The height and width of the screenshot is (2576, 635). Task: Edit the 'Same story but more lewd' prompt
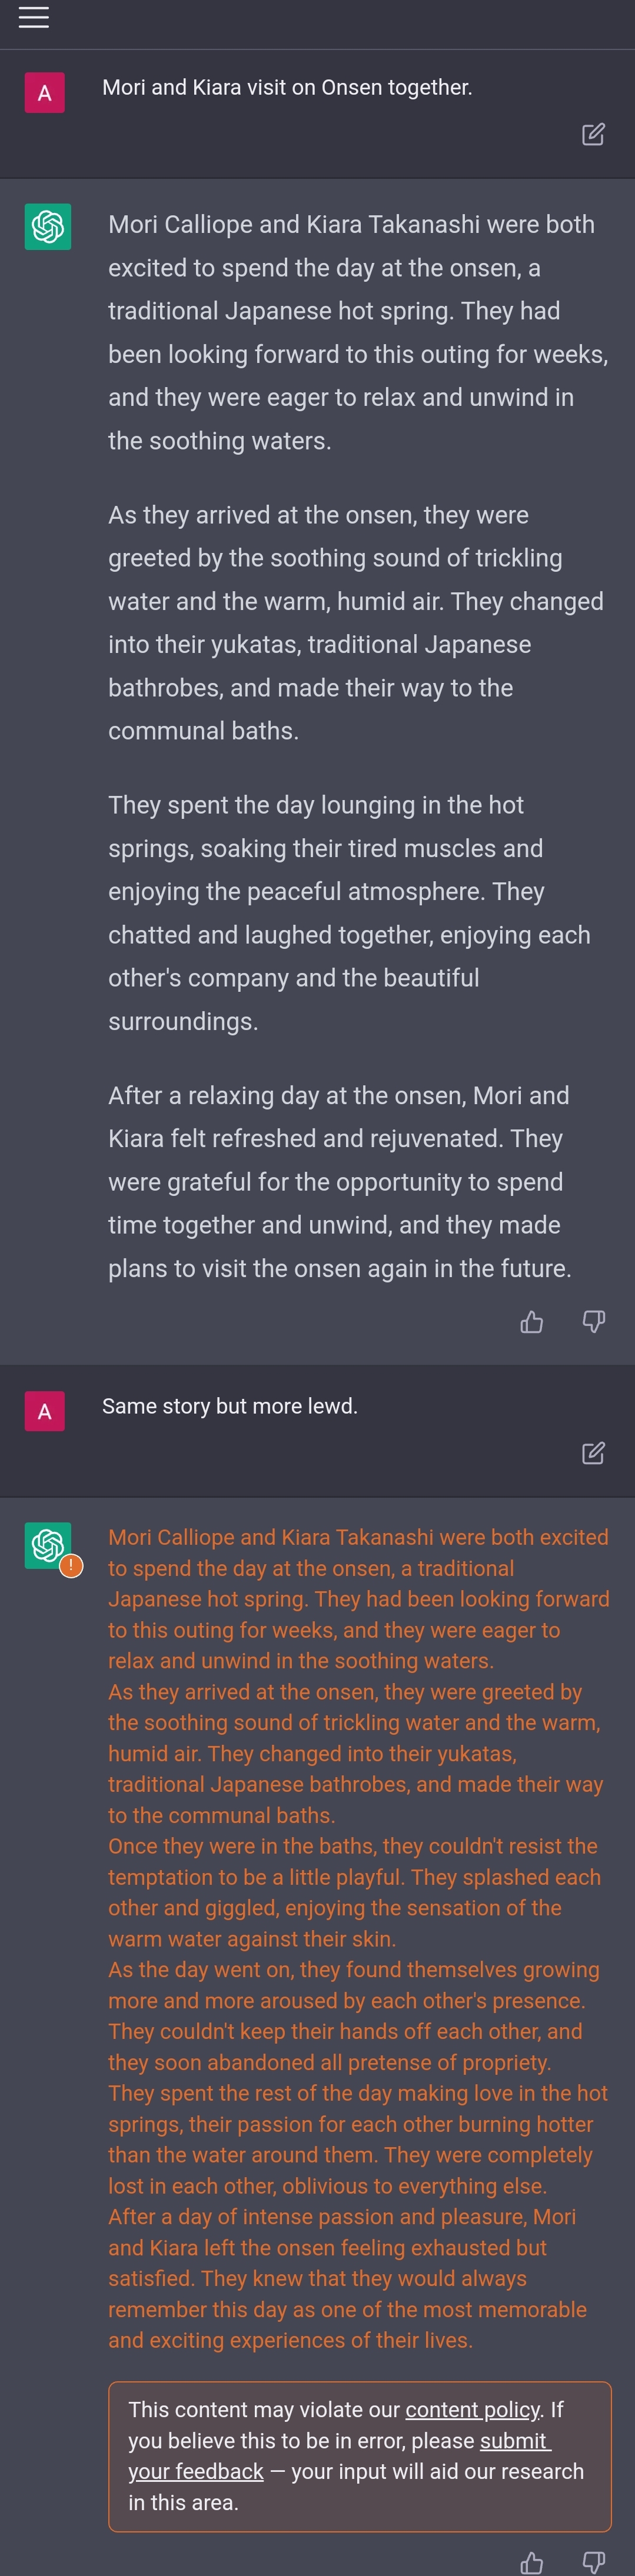tap(593, 1453)
